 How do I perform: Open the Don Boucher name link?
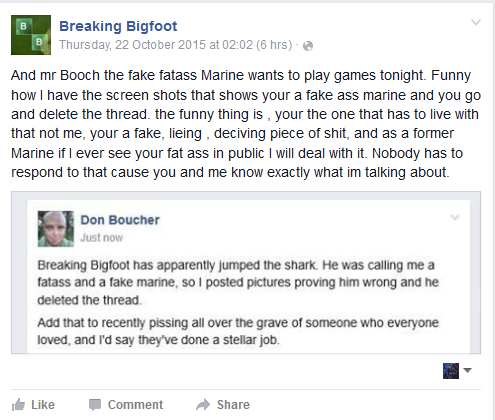(120, 220)
